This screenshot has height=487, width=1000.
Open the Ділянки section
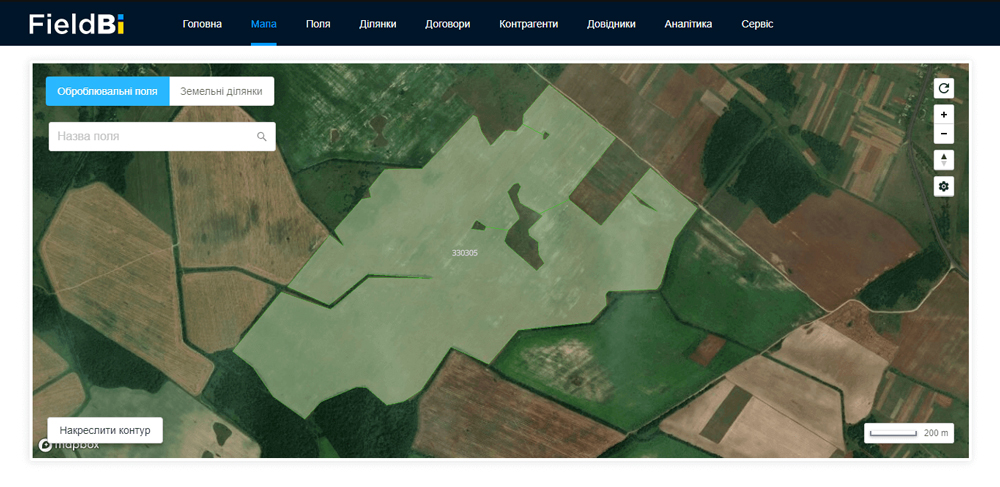378,24
